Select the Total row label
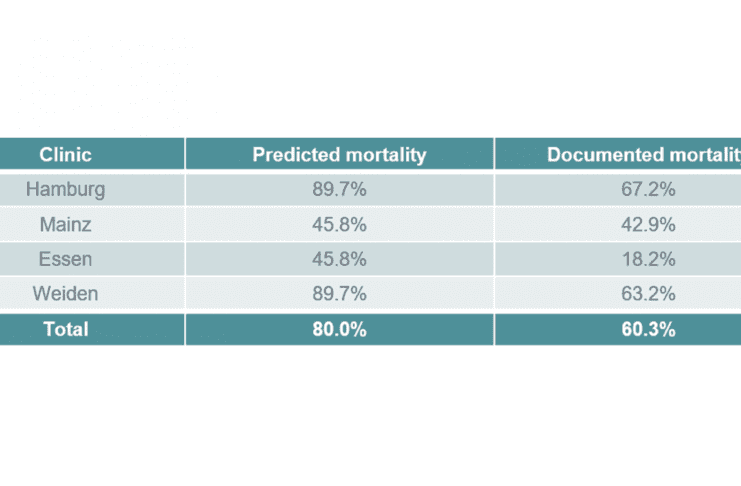The width and height of the screenshot is (741, 486). tap(66, 329)
